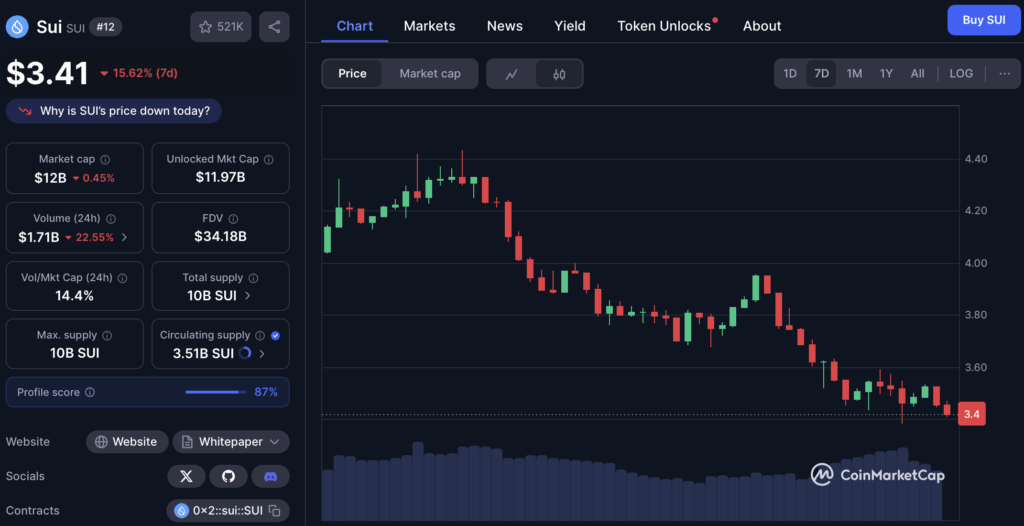This screenshot has width=1024, height=526.
Task: Click the 4.40 price axis label
Action: click(x=975, y=159)
